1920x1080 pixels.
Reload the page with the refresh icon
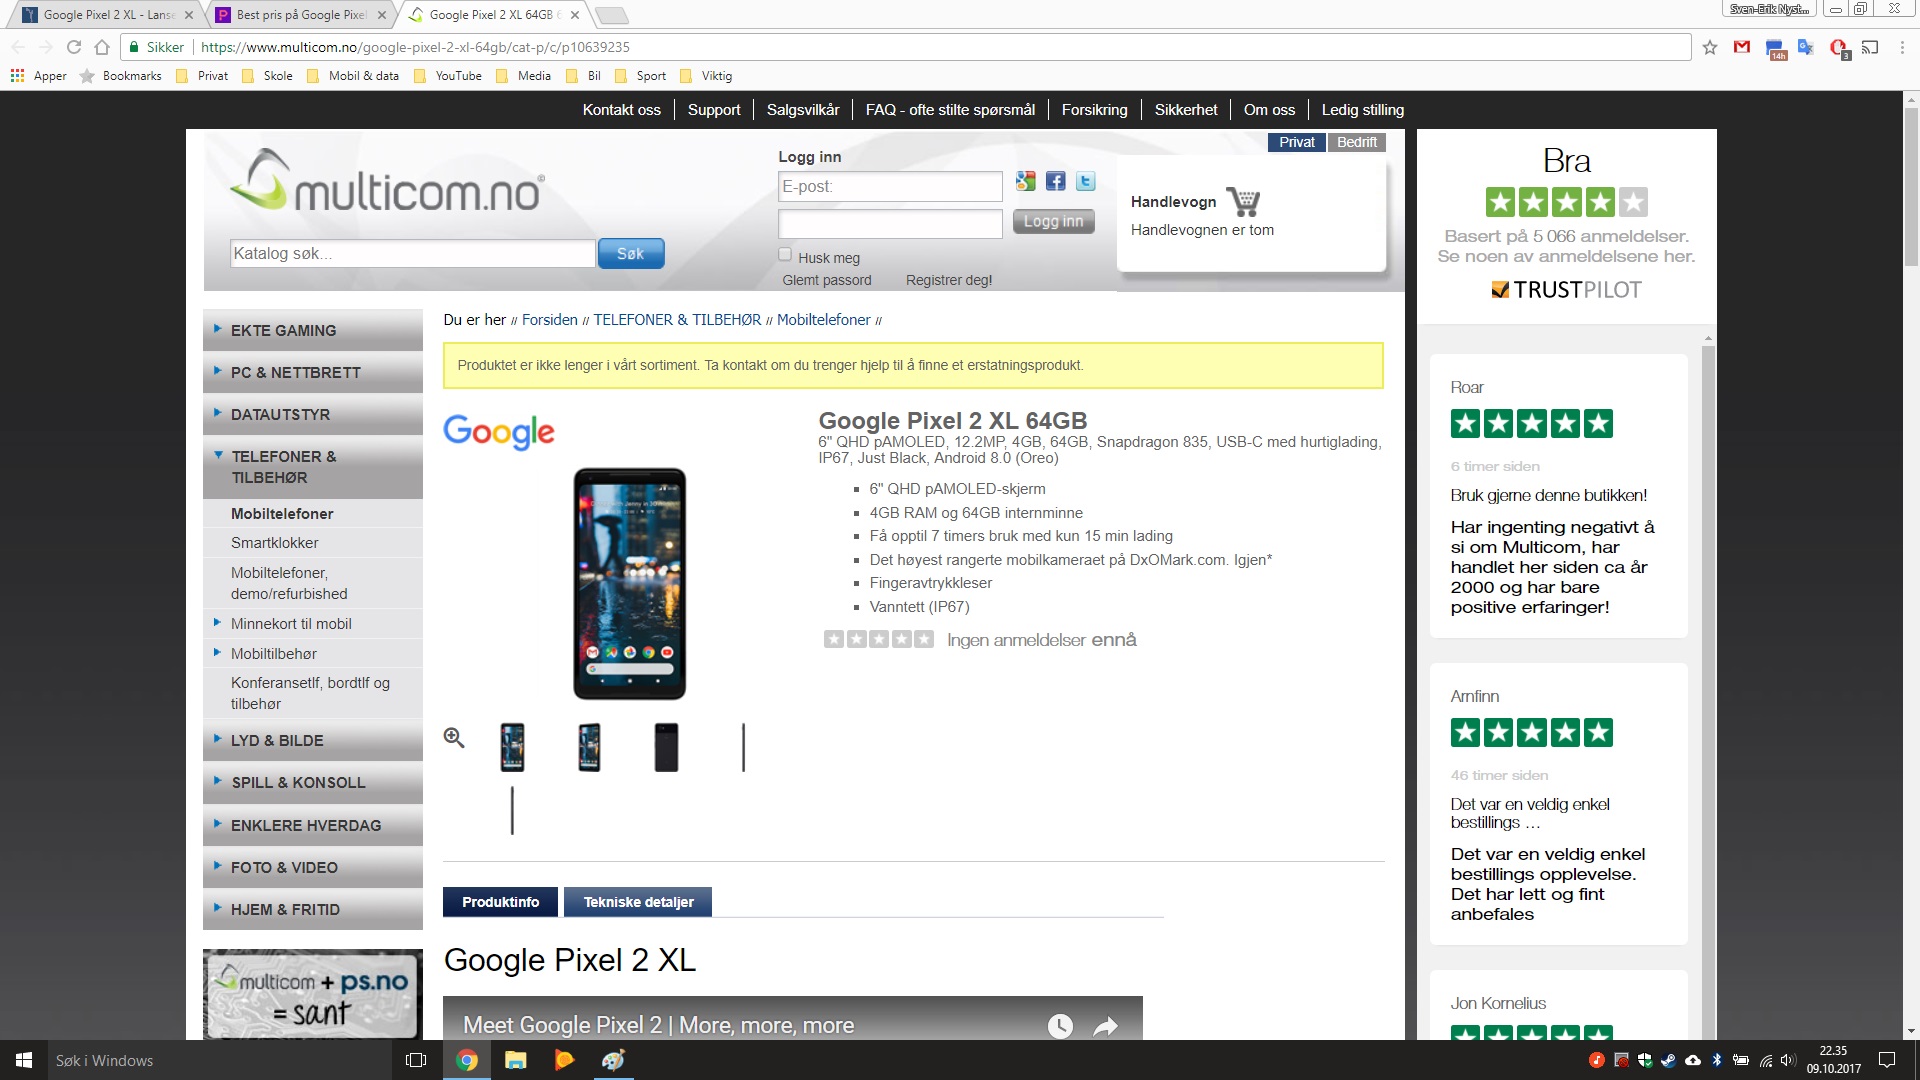pyautogui.click(x=73, y=47)
